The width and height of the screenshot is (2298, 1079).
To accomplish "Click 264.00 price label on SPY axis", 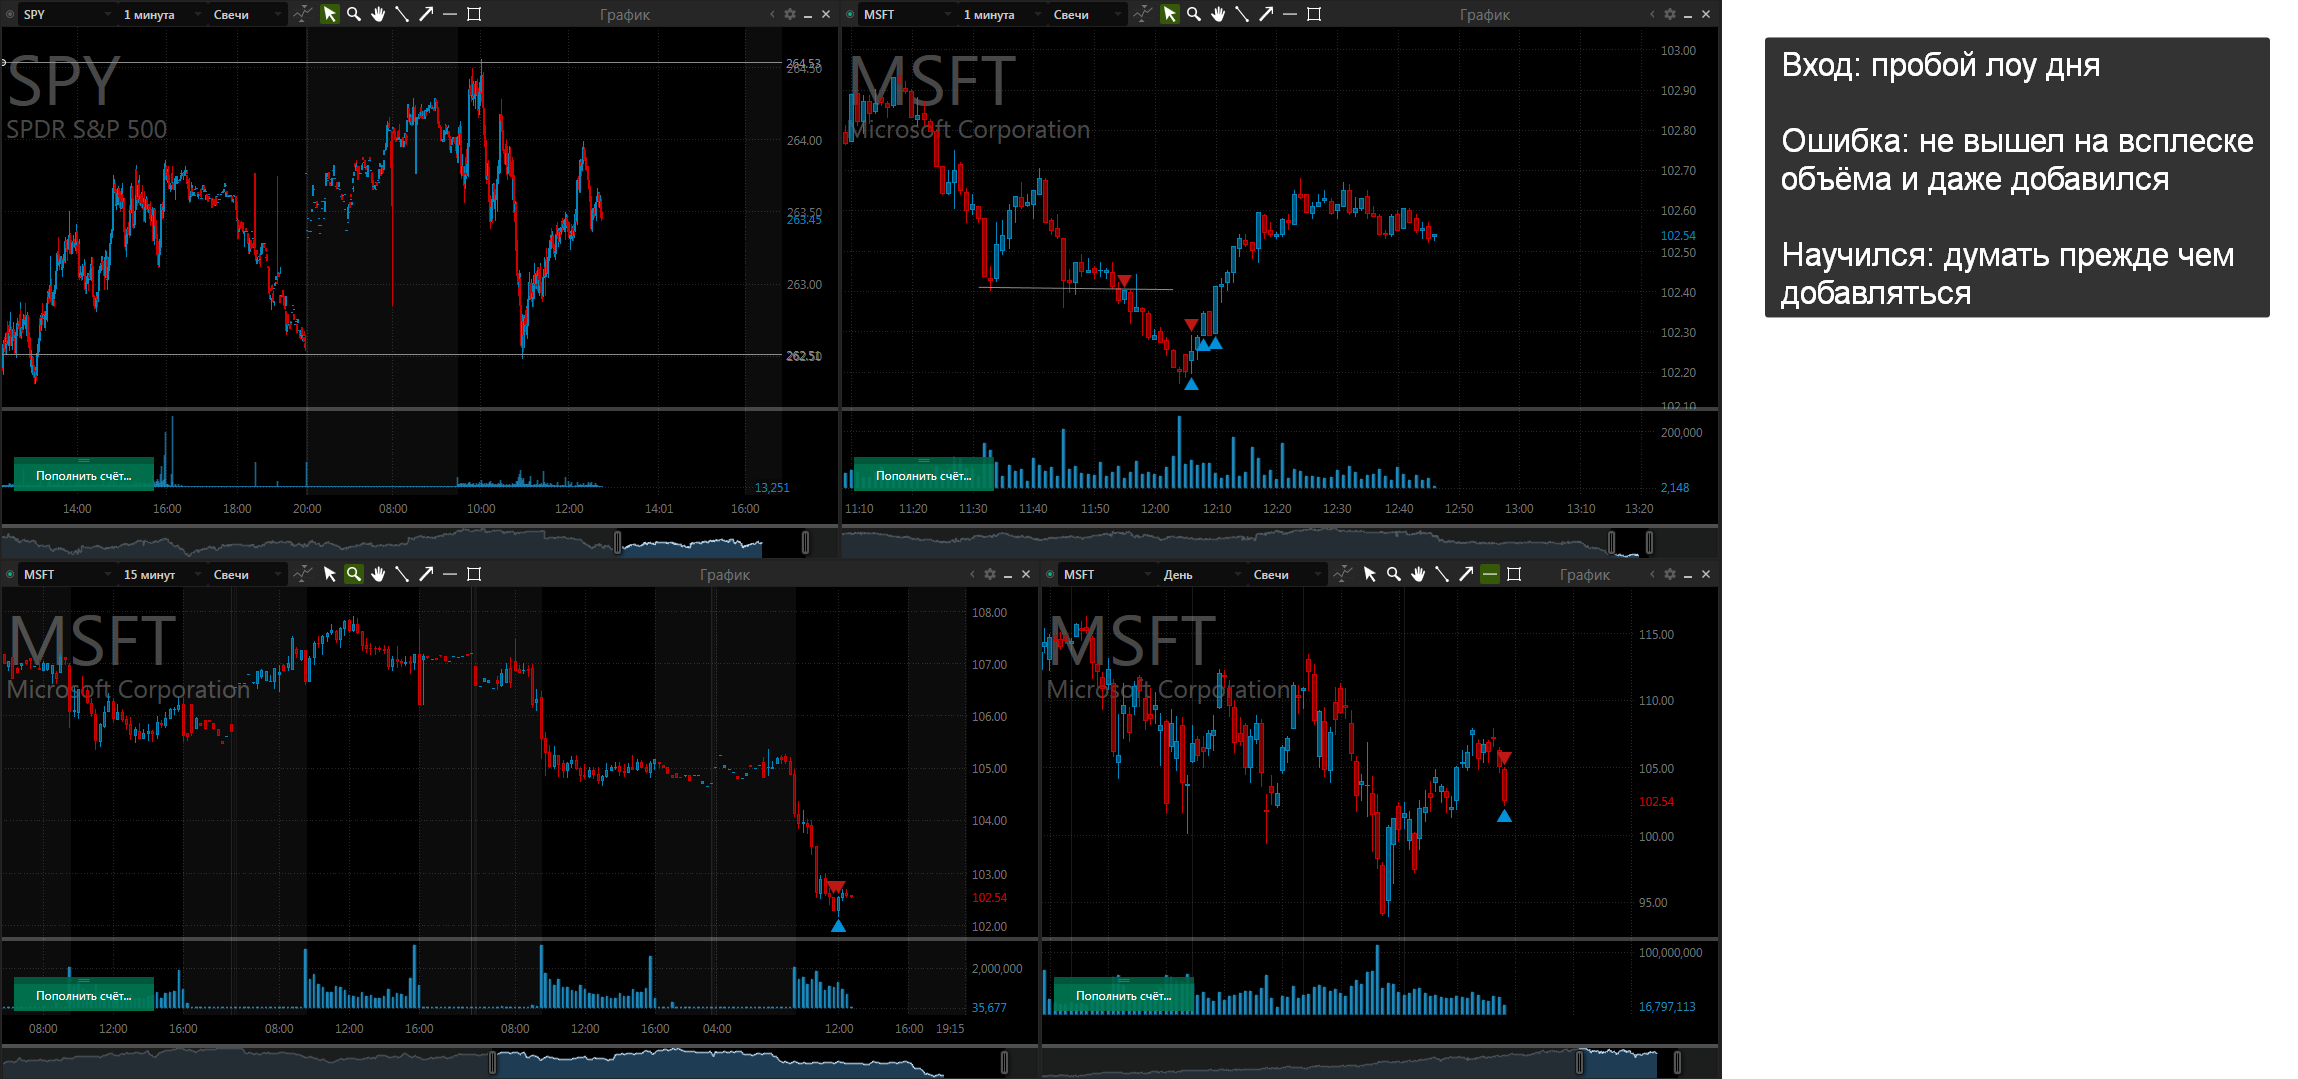I will (x=804, y=141).
